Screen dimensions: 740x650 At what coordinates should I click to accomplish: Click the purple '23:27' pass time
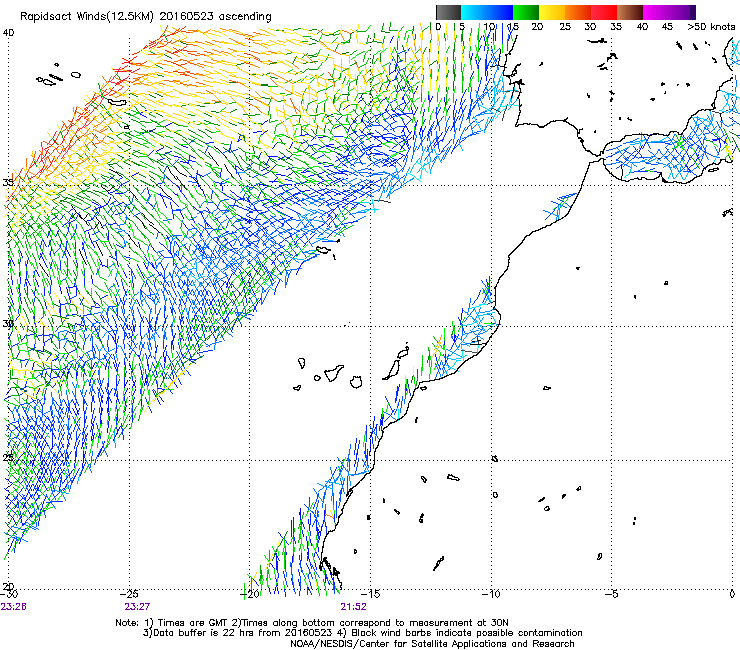pyautogui.click(x=137, y=607)
